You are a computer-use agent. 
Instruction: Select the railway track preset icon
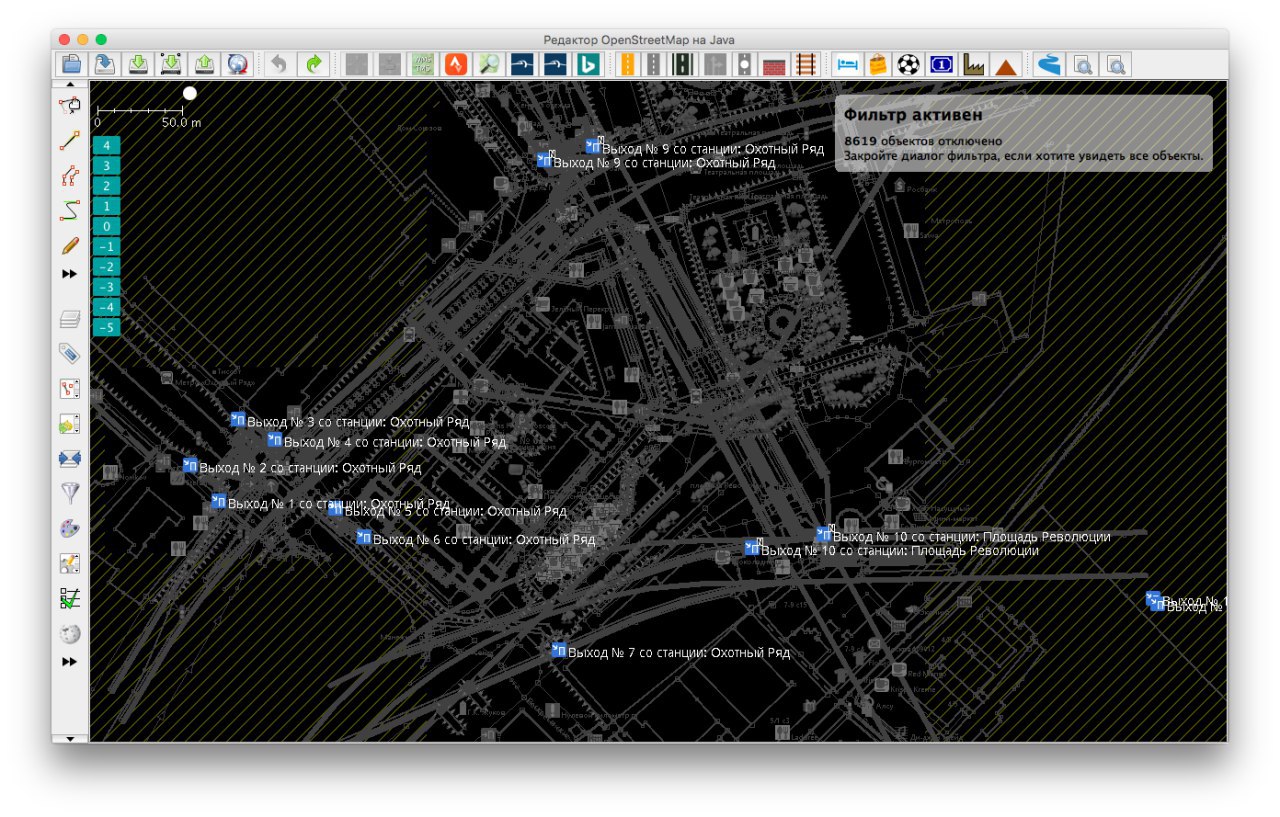pos(805,65)
